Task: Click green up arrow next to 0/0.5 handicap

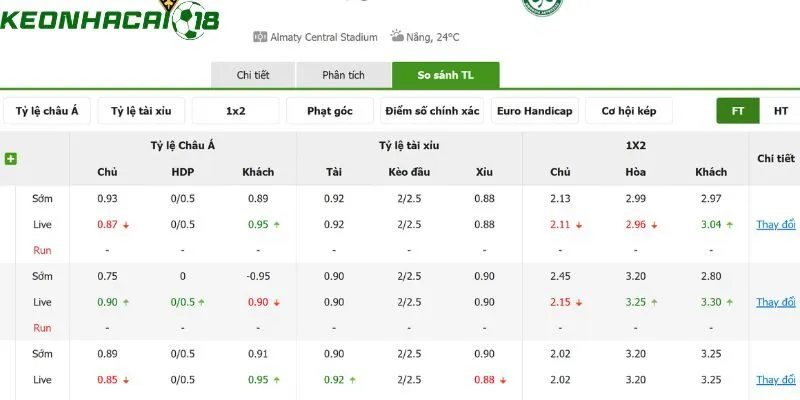Action: click(x=202, y=303)
